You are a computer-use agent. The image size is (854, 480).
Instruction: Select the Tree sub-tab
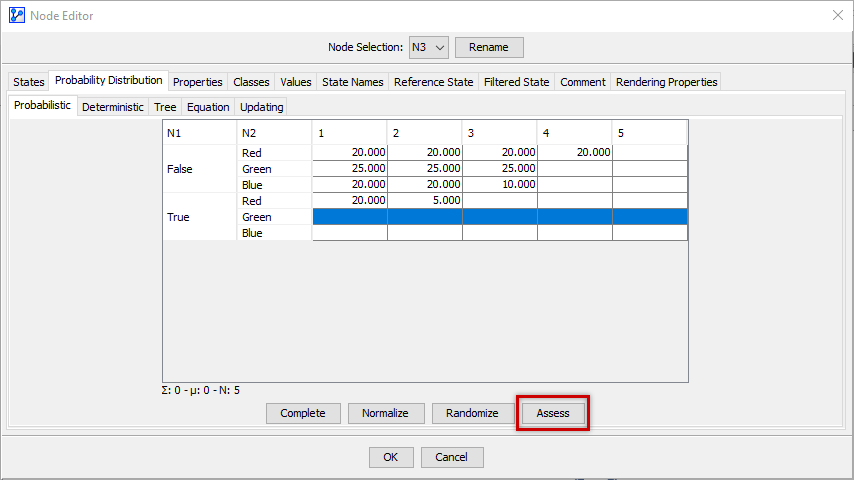(x=165, y=107)
